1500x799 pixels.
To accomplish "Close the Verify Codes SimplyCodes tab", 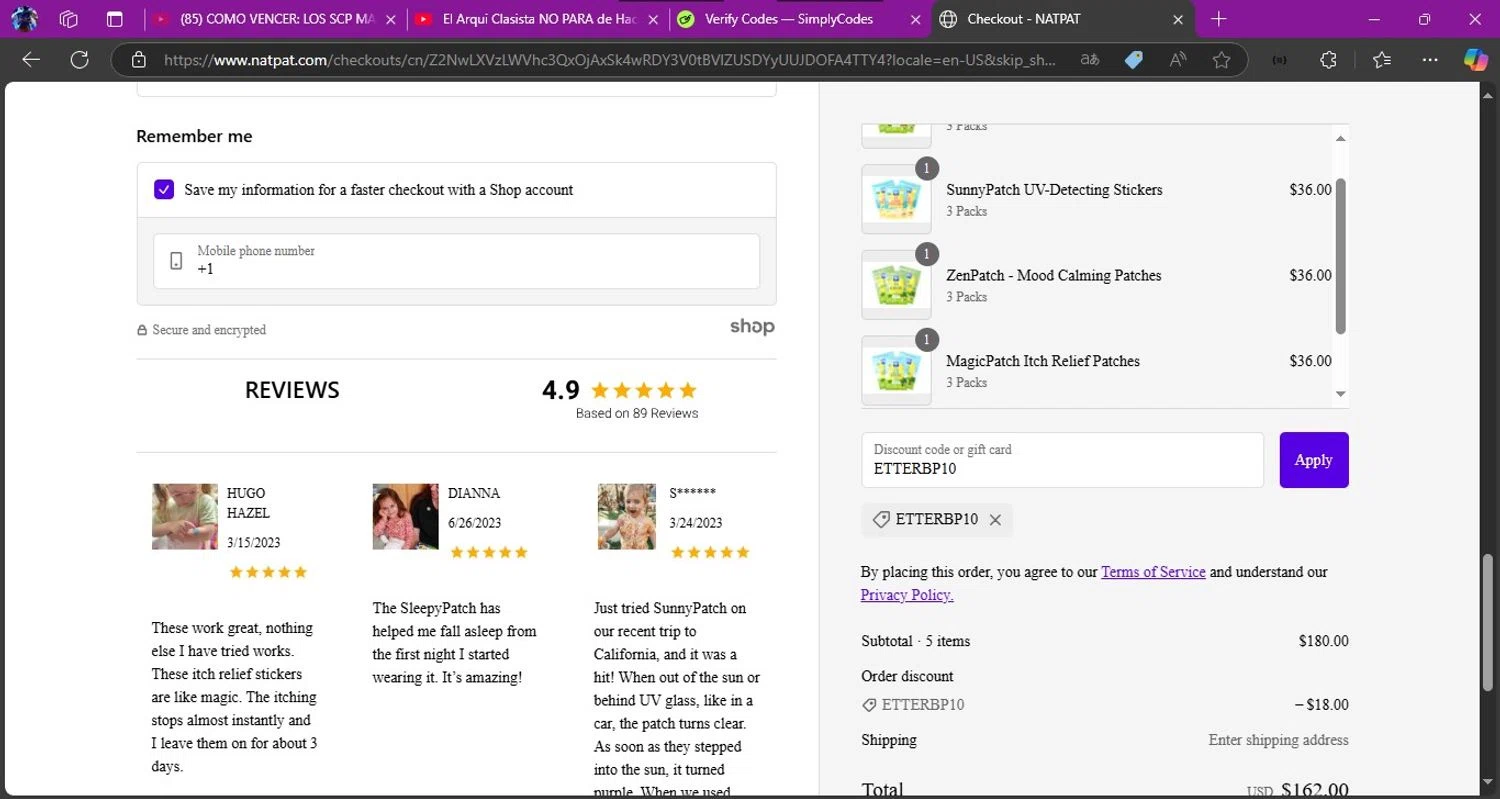I will 913,19.
